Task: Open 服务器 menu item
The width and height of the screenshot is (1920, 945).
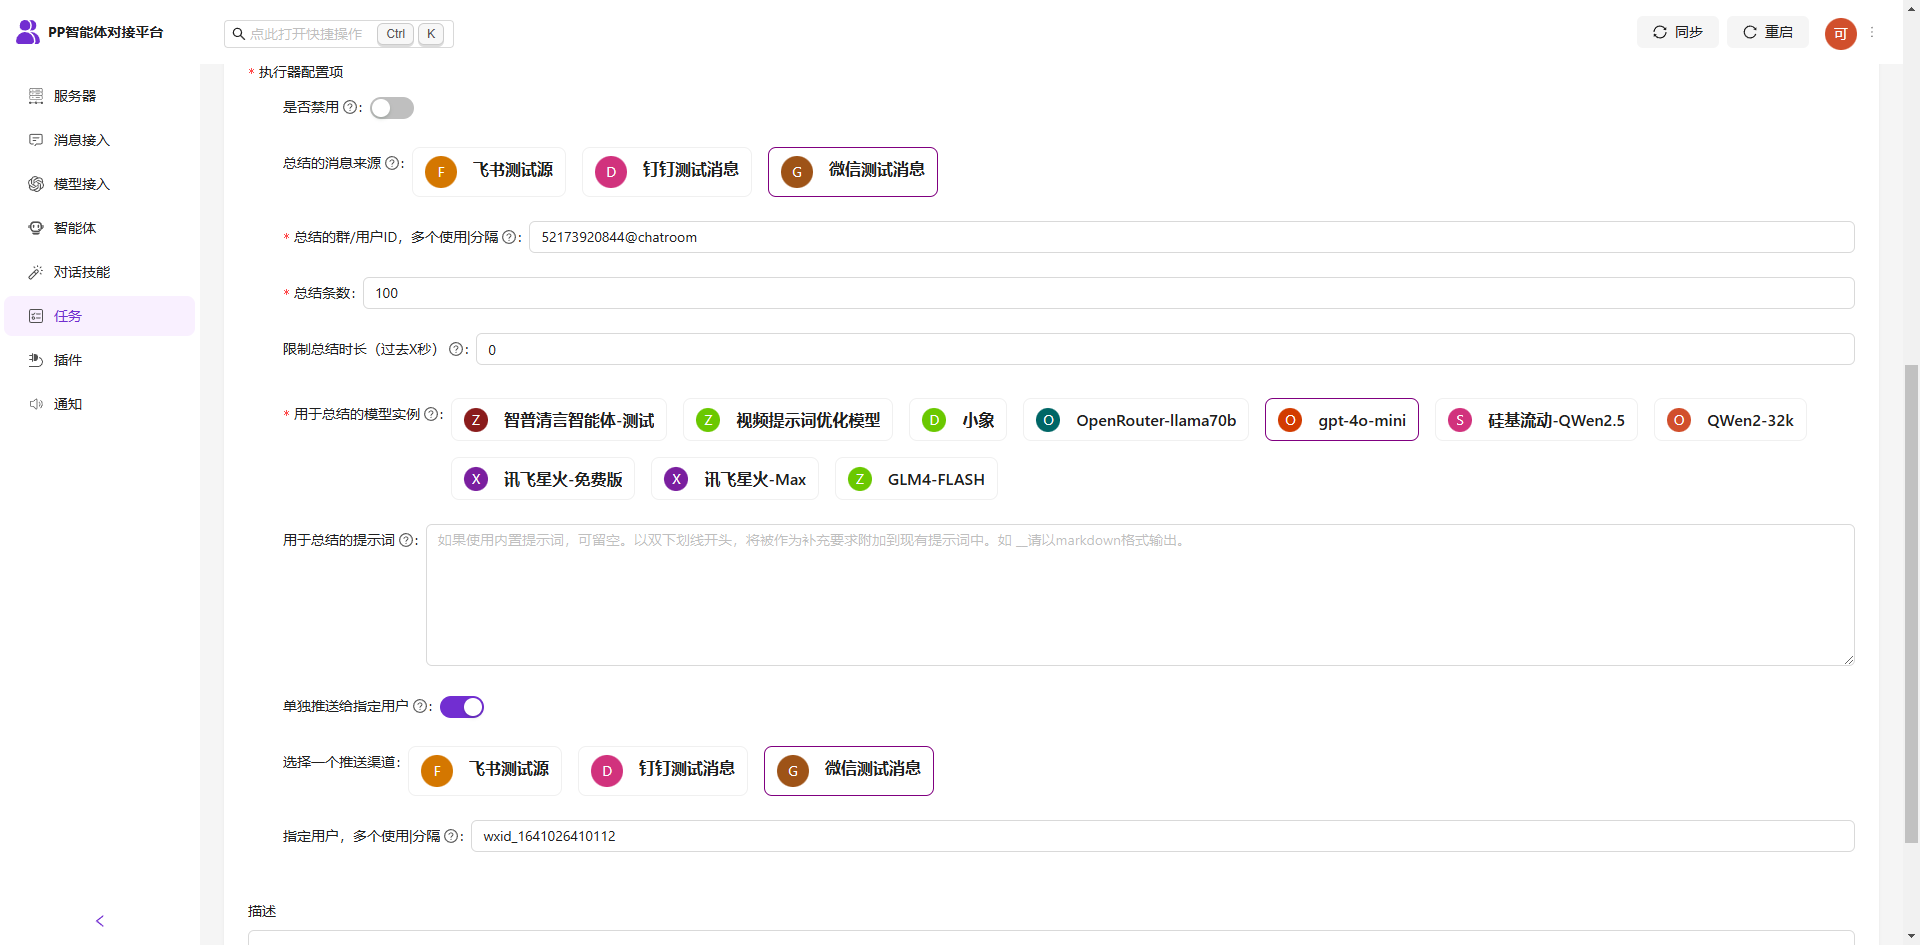Action: [x=100, y=96]
